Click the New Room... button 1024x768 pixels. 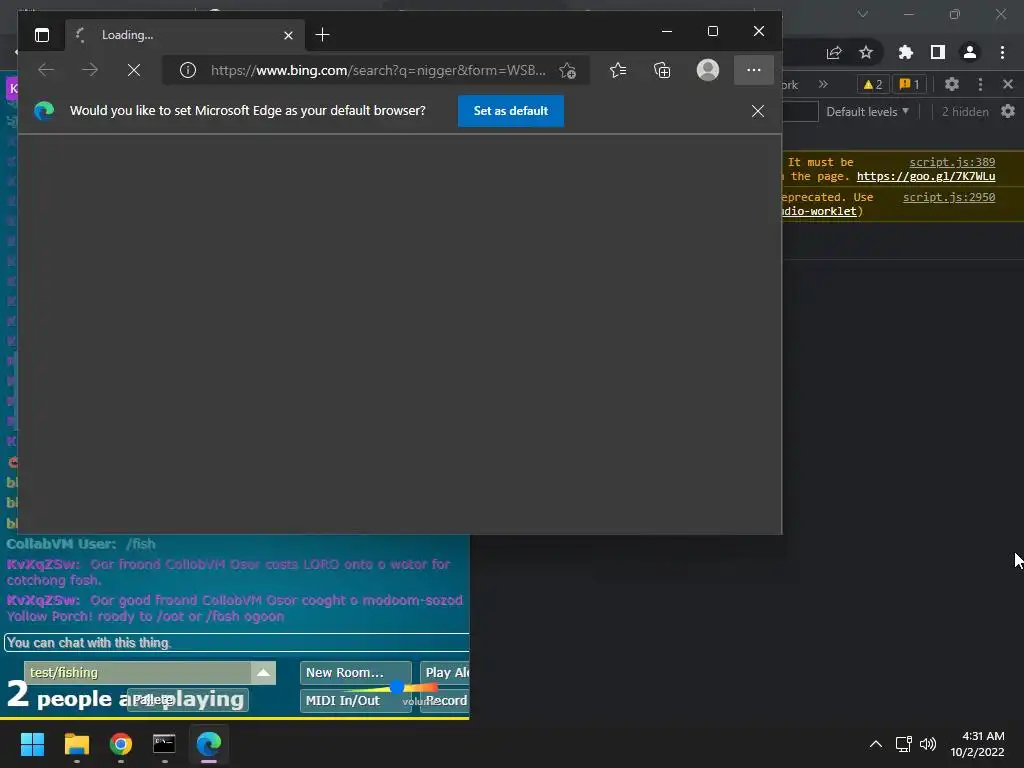(x=356, y=673)
